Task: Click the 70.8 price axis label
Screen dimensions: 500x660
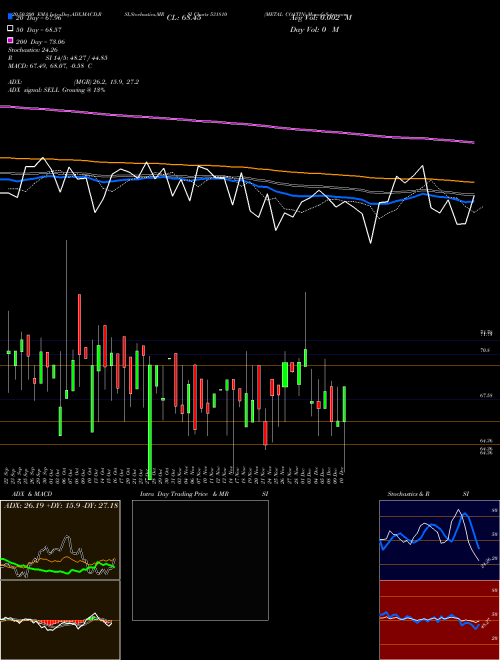Action: point(484,350)
